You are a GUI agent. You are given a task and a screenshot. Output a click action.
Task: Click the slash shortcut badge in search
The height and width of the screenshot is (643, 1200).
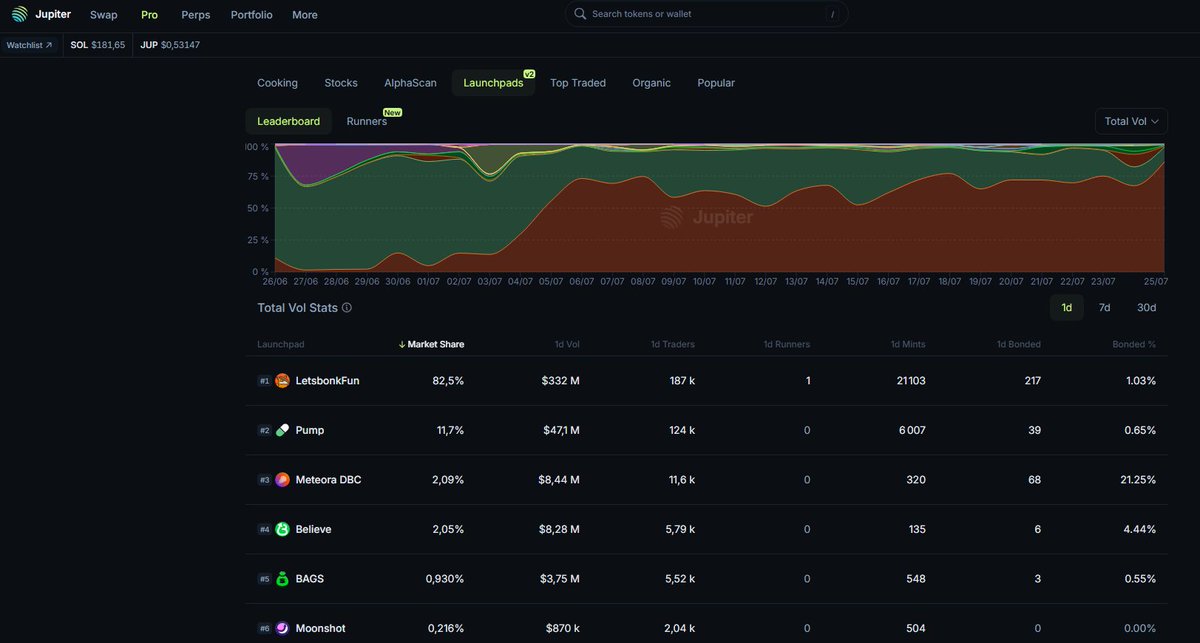(x=832, y=14)
